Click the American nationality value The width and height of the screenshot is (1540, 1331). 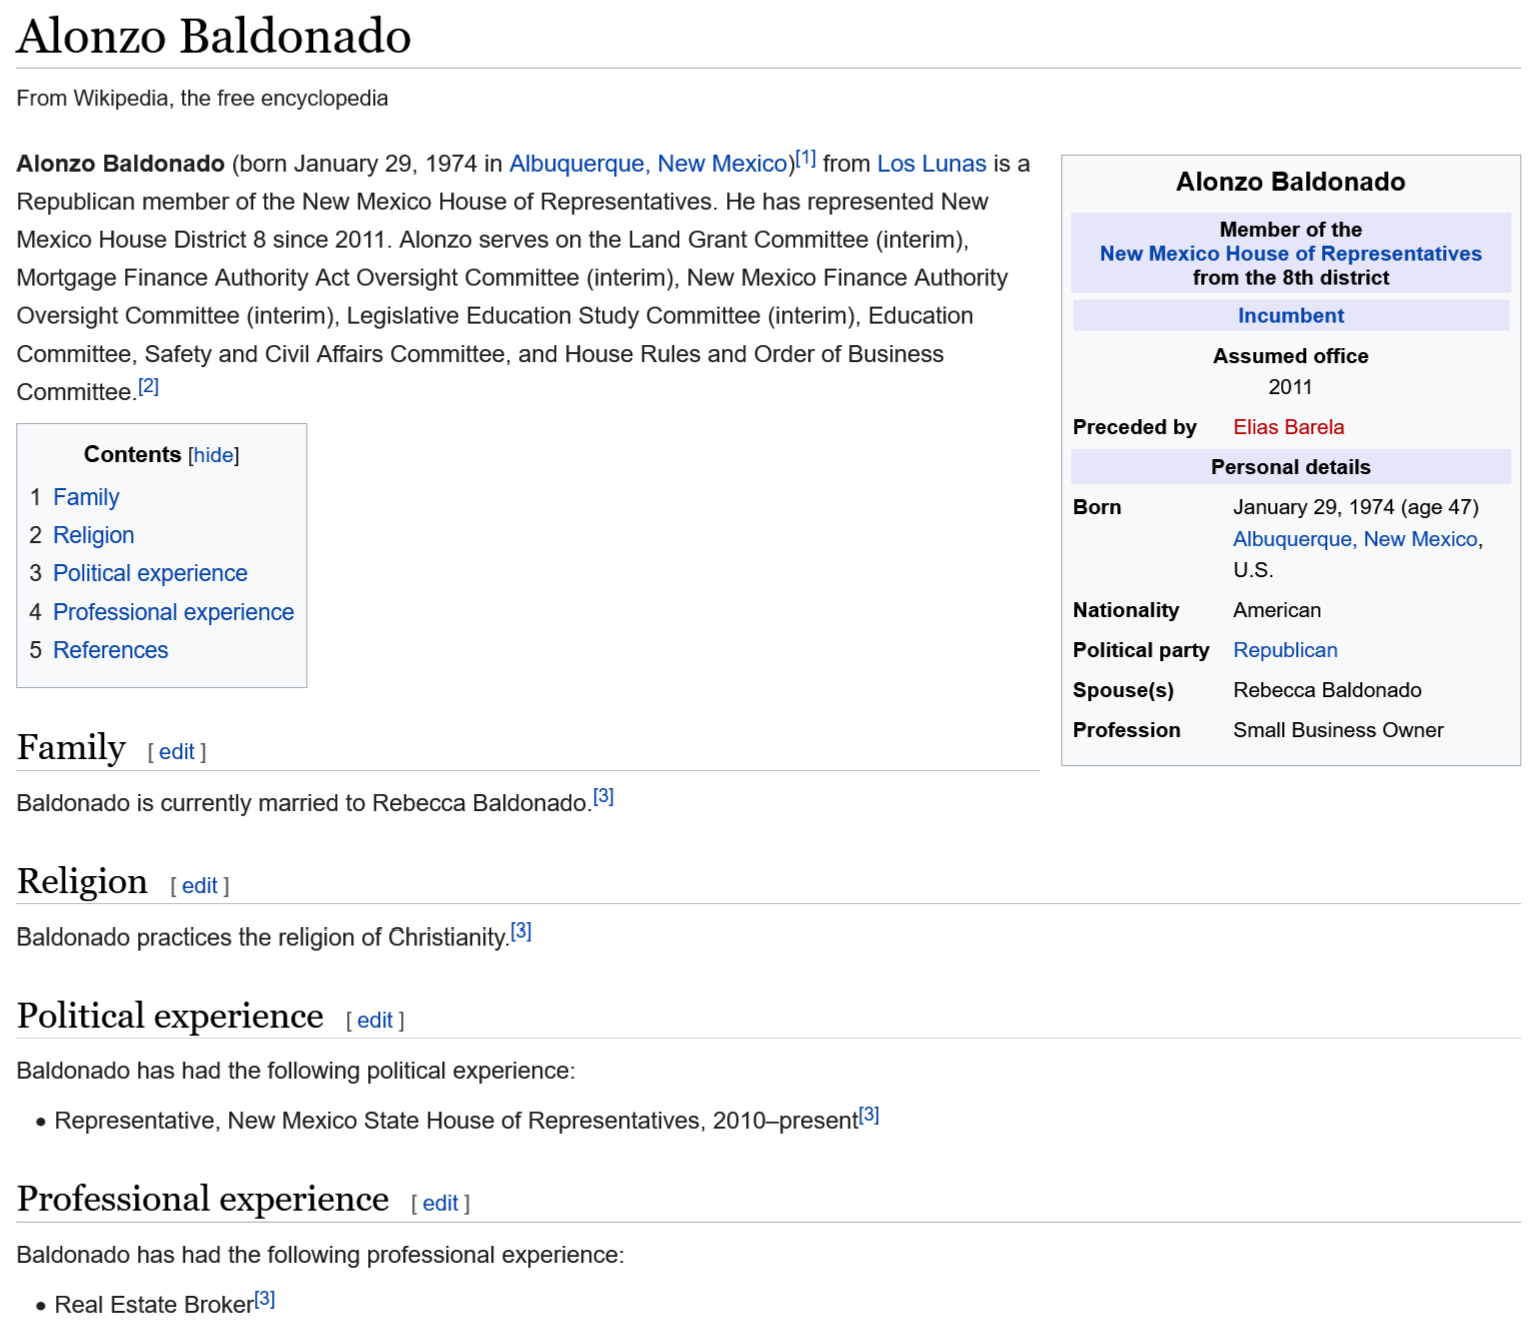click(1277, 610)
